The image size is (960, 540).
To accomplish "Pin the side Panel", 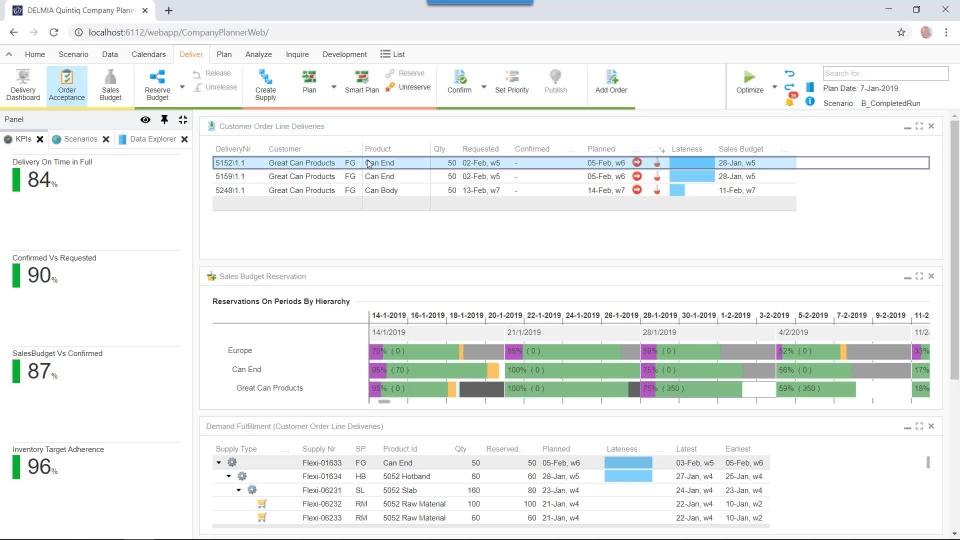I will 164,119.
